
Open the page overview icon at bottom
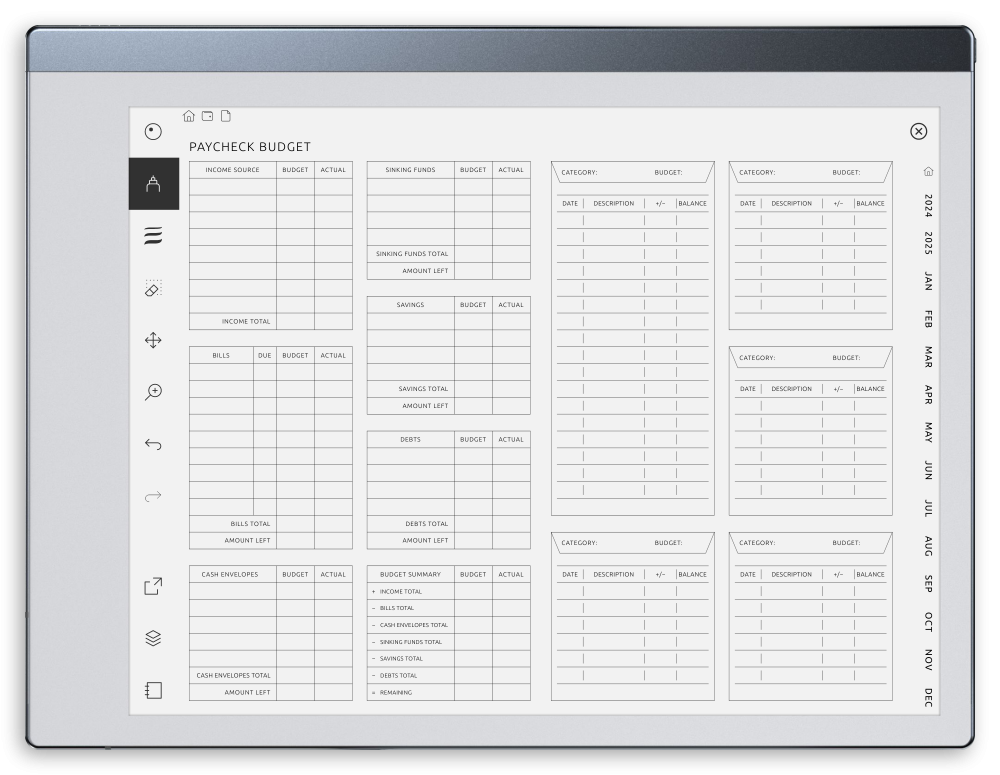click(152, 689)
